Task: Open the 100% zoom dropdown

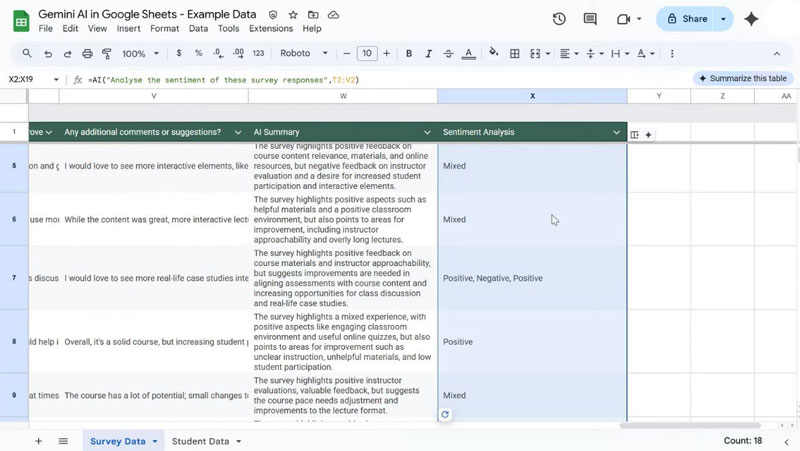Action: coord(139,53)
